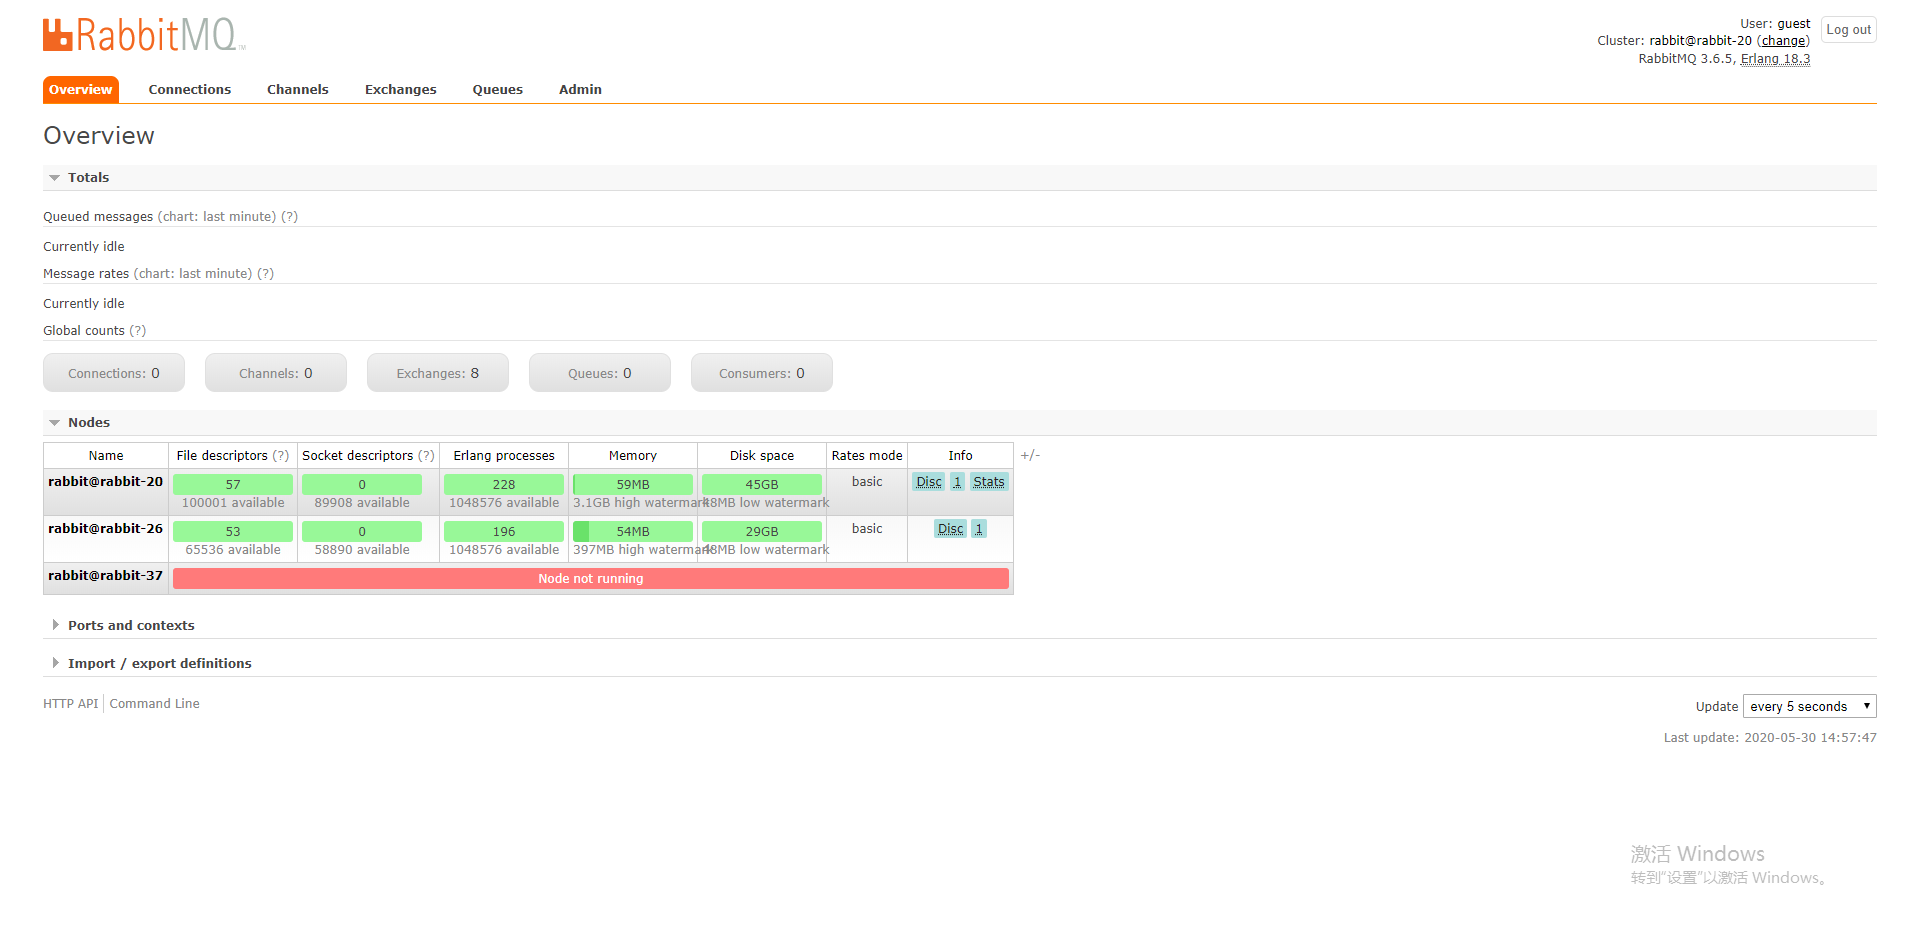Click the Channels: 0 count button
This screenshot has width=1920, height=937.
[x=276, y=373]
